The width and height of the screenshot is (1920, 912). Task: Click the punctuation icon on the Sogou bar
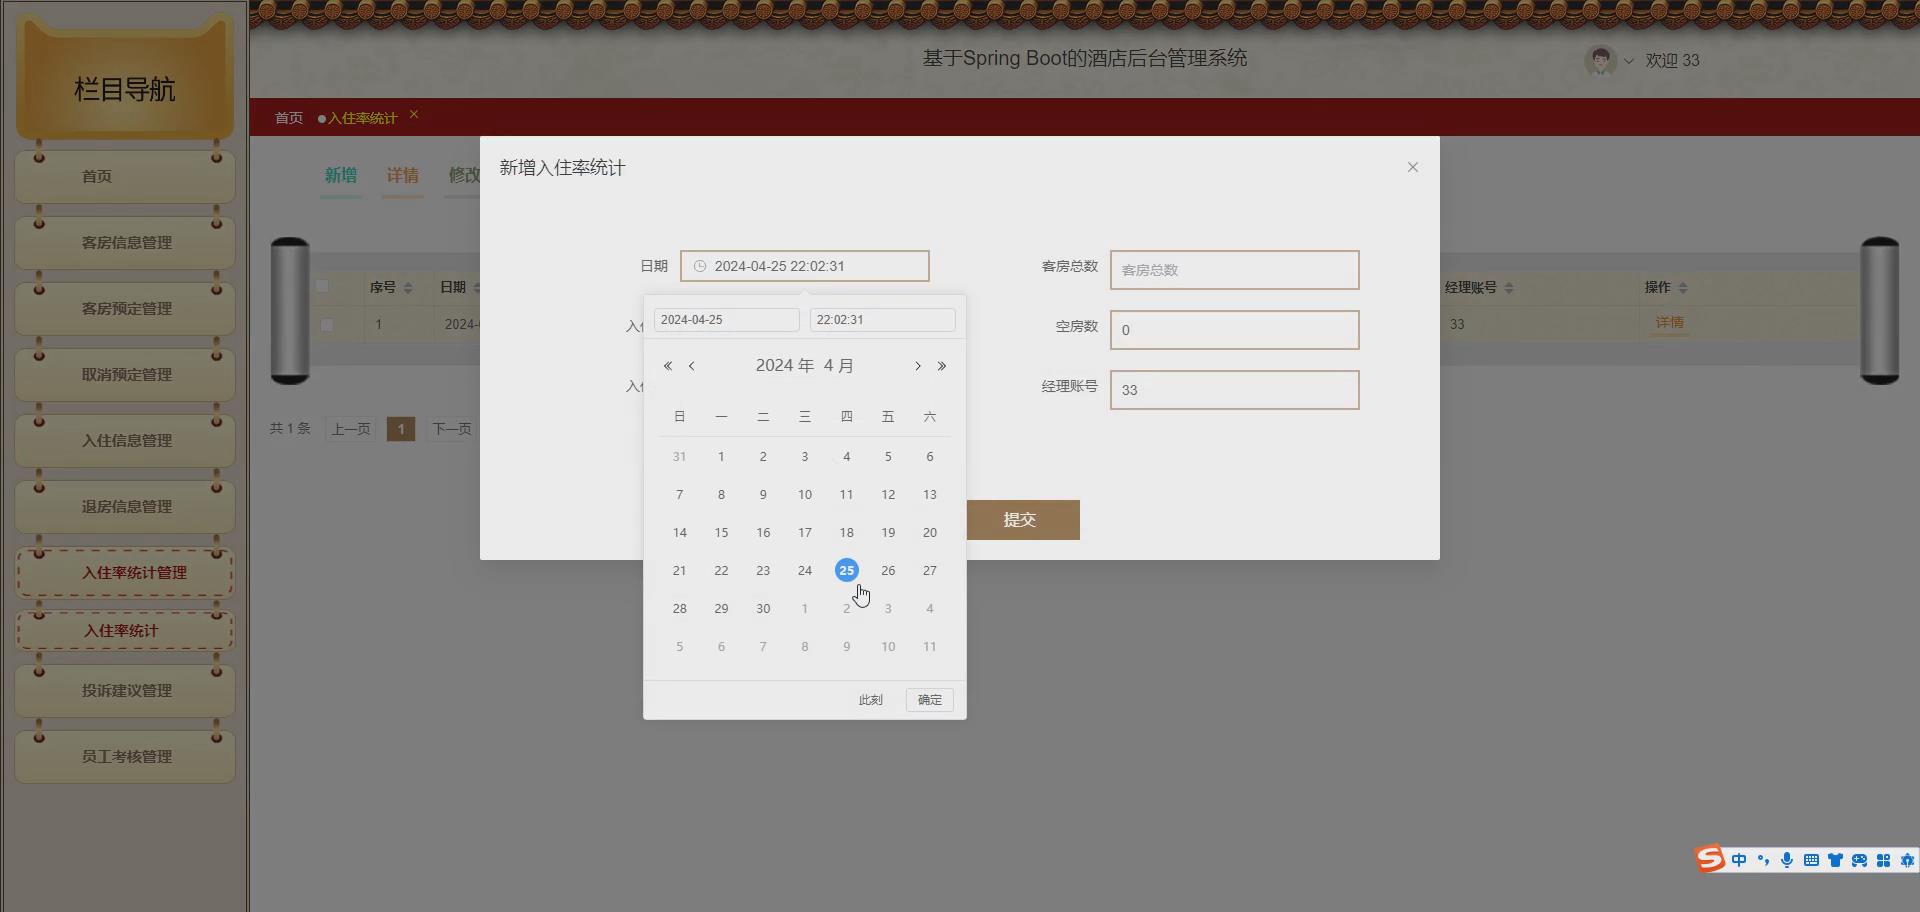tap(1763, 860)
